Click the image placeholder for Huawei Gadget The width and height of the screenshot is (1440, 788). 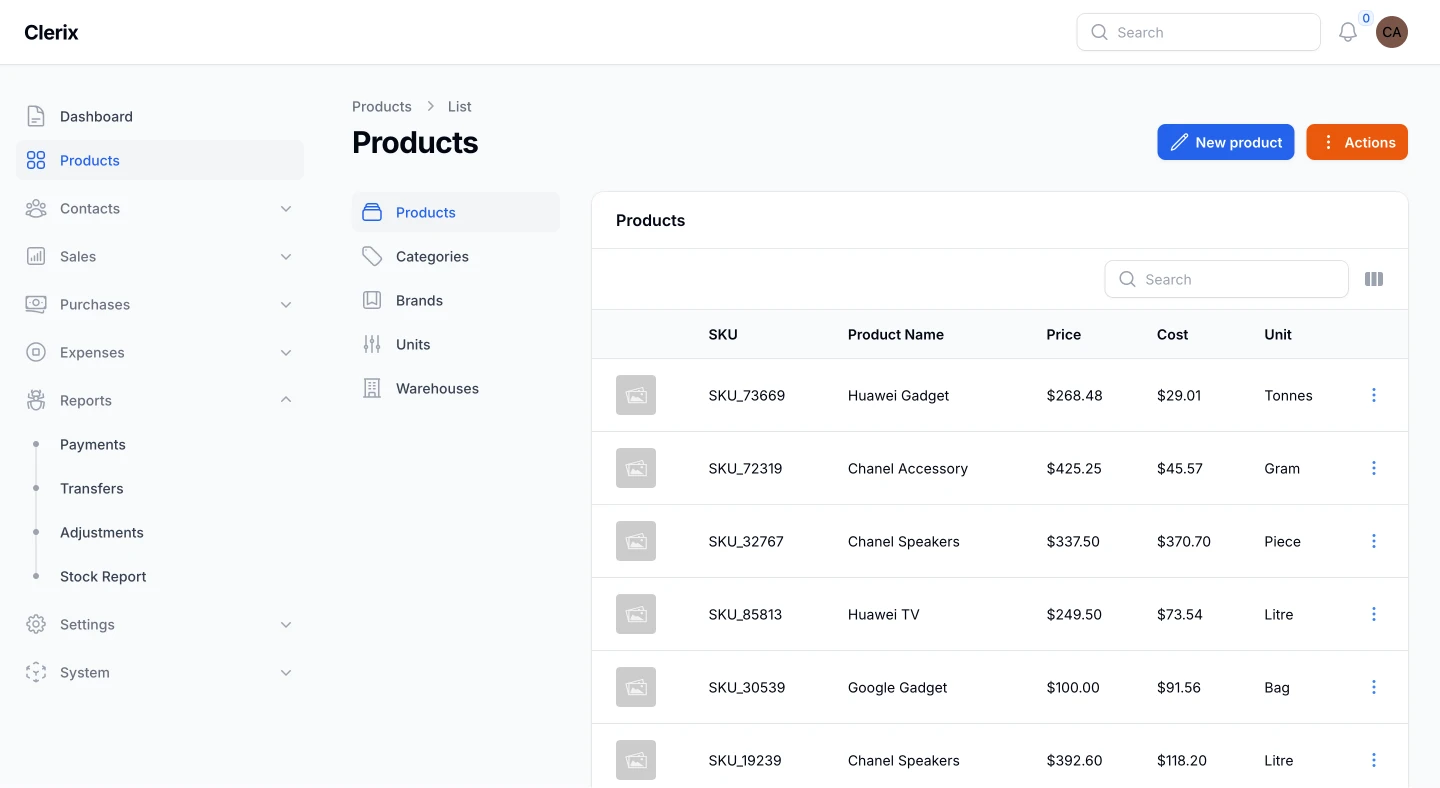coord(636,395)
